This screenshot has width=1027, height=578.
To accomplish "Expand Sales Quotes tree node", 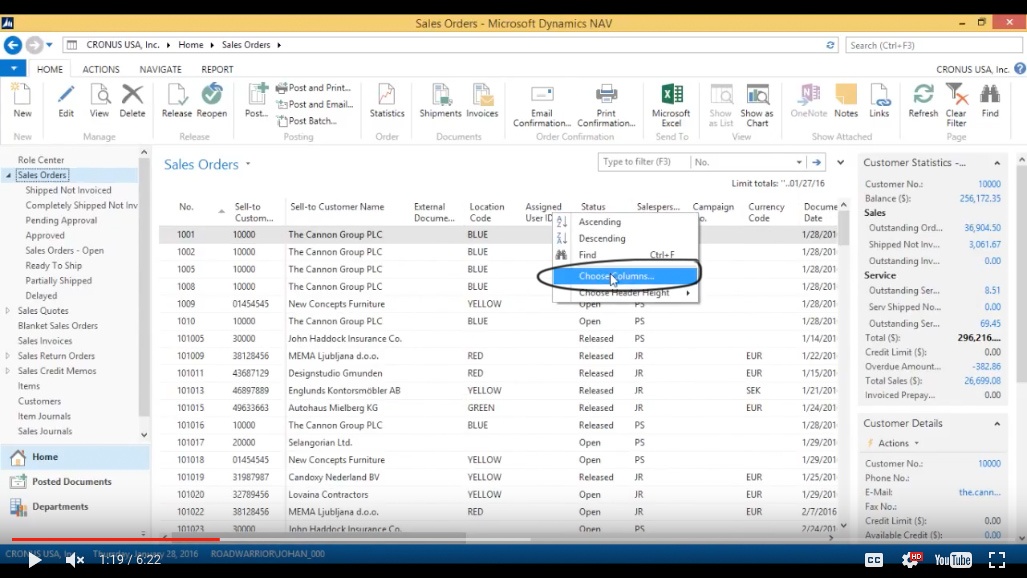I will 8,311.
